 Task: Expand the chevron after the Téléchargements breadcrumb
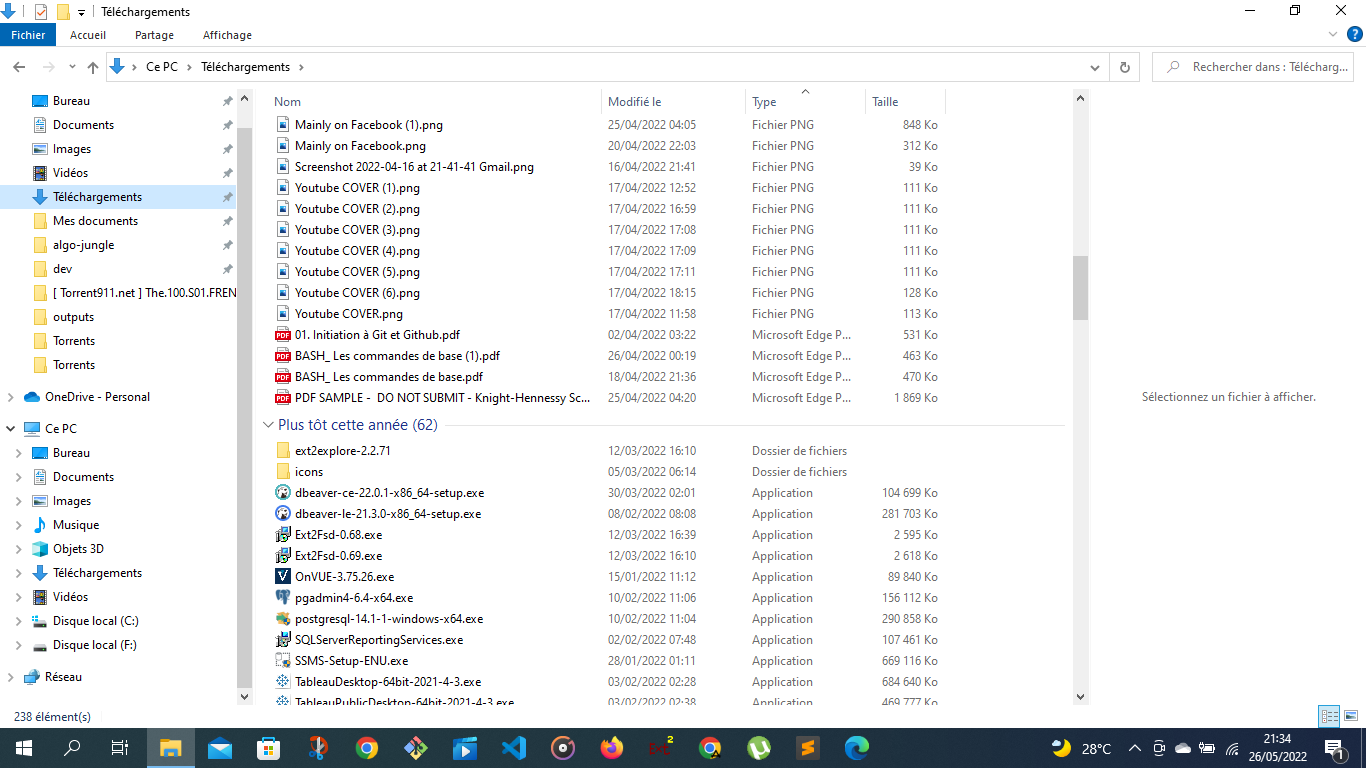pyautogui.click(x=301, y=67)
